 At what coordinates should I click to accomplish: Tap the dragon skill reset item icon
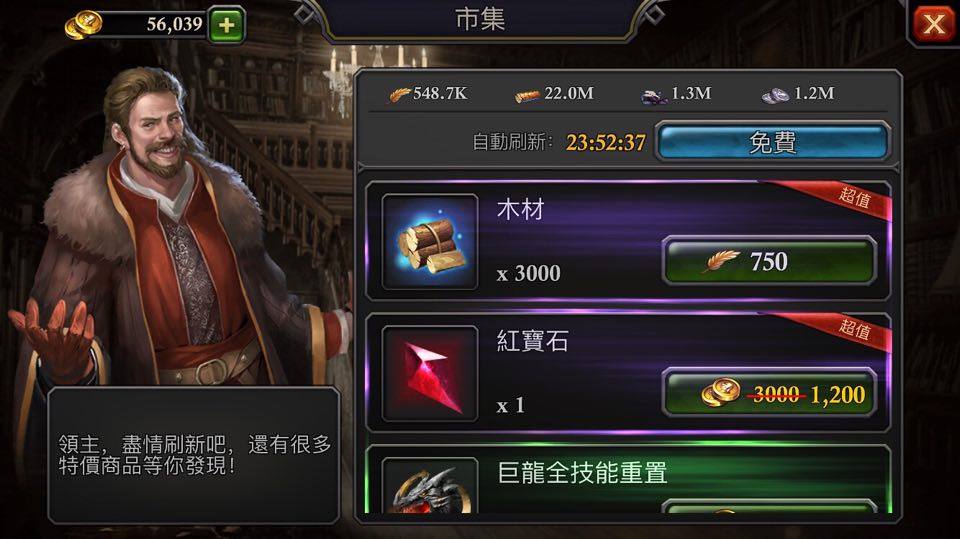430,486
